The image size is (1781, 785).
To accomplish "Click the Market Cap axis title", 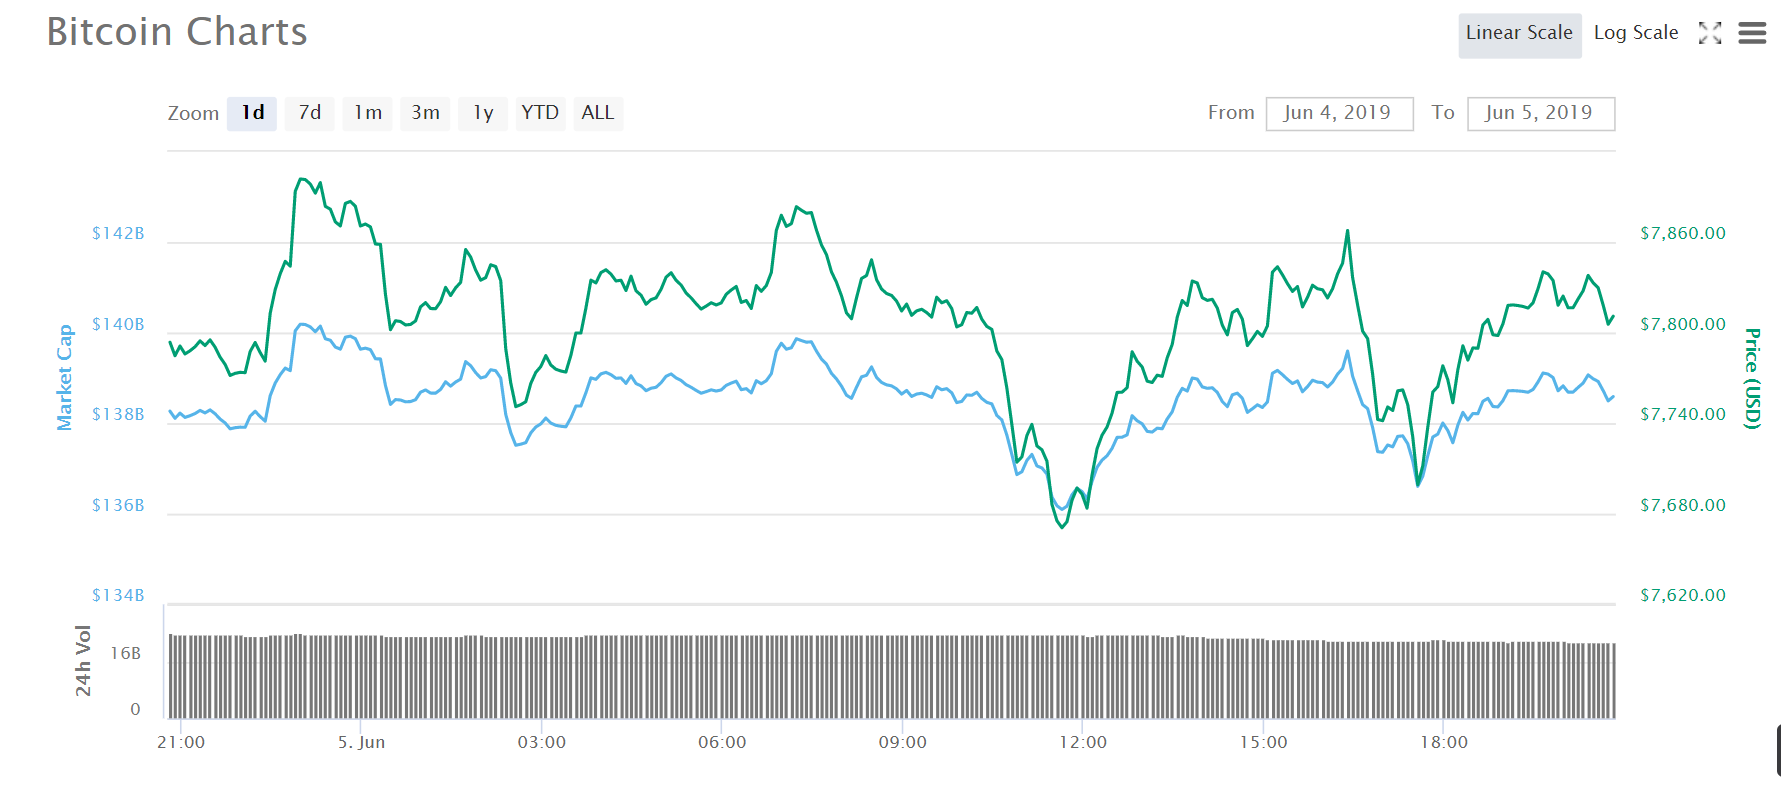I will 65,377.
